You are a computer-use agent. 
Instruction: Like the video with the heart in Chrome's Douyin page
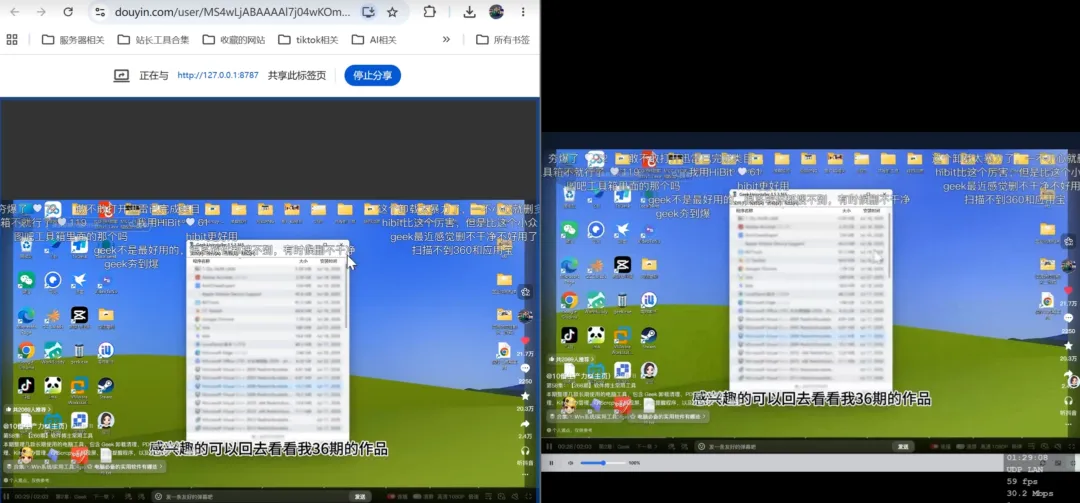(x=525, y=340)
